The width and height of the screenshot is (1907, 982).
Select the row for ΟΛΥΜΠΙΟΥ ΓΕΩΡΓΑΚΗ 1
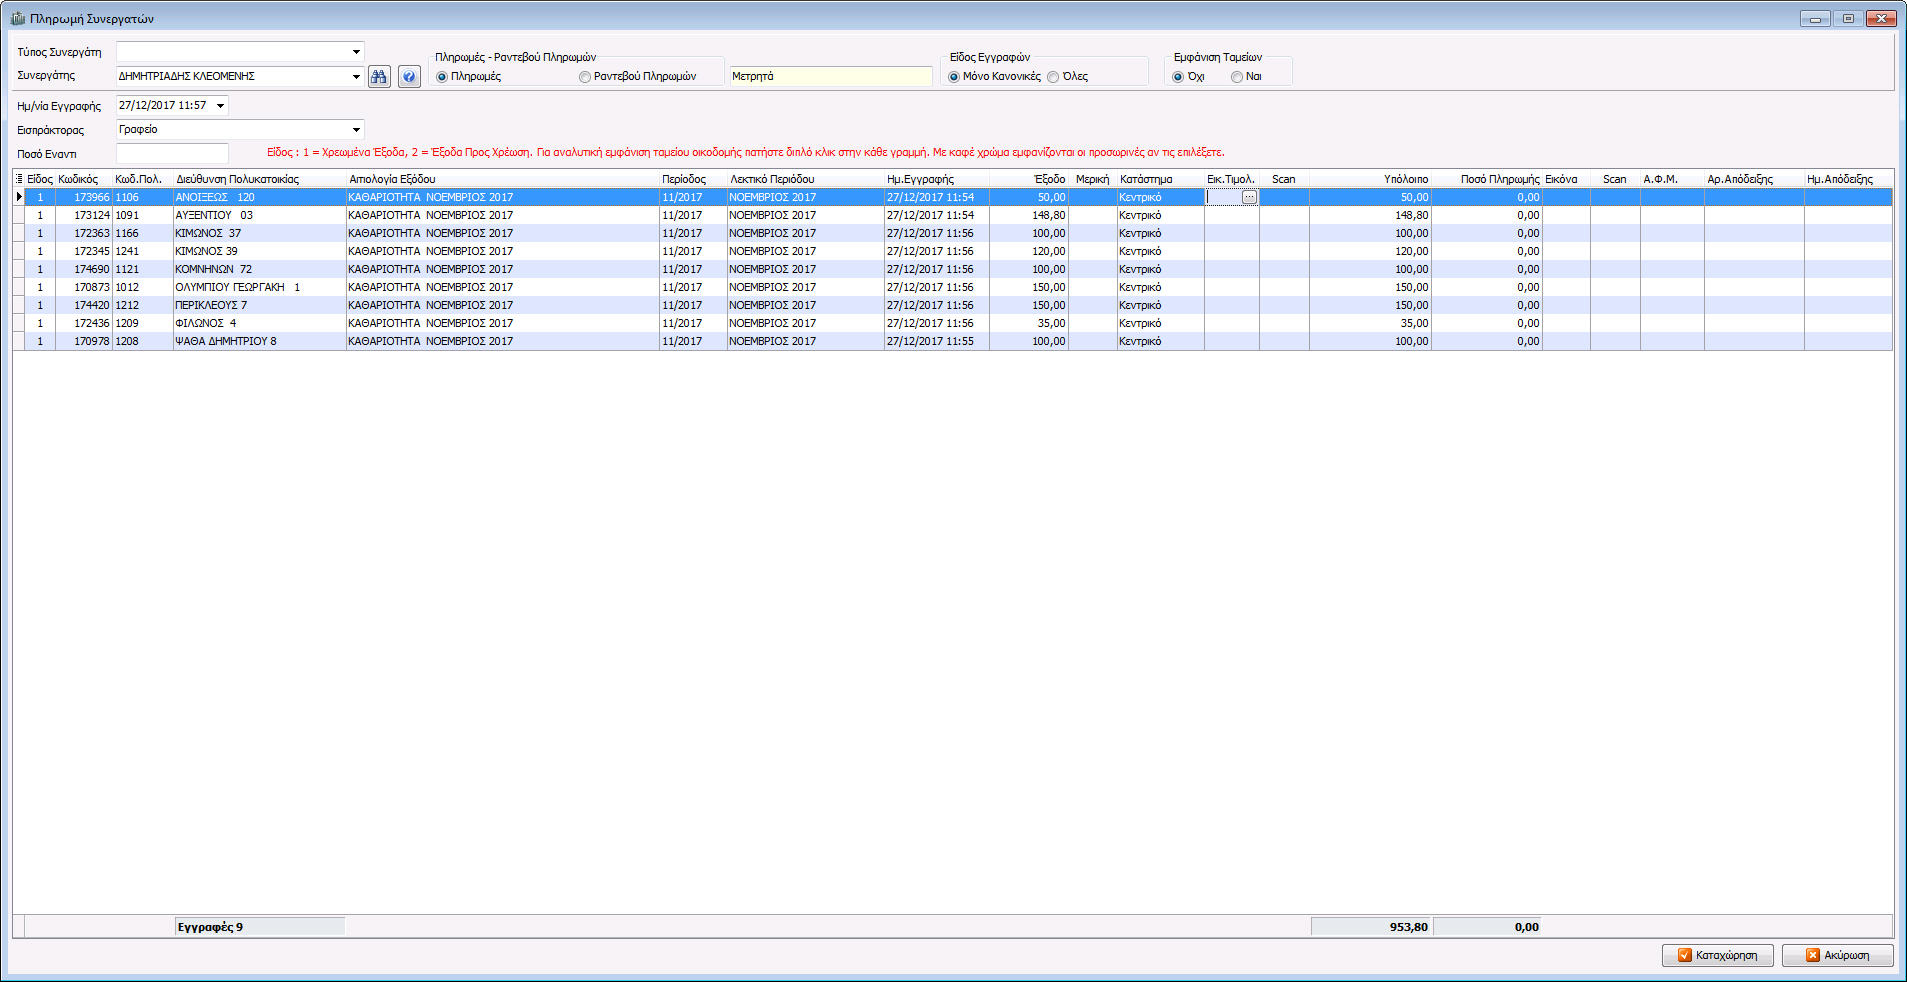[952, 287]
